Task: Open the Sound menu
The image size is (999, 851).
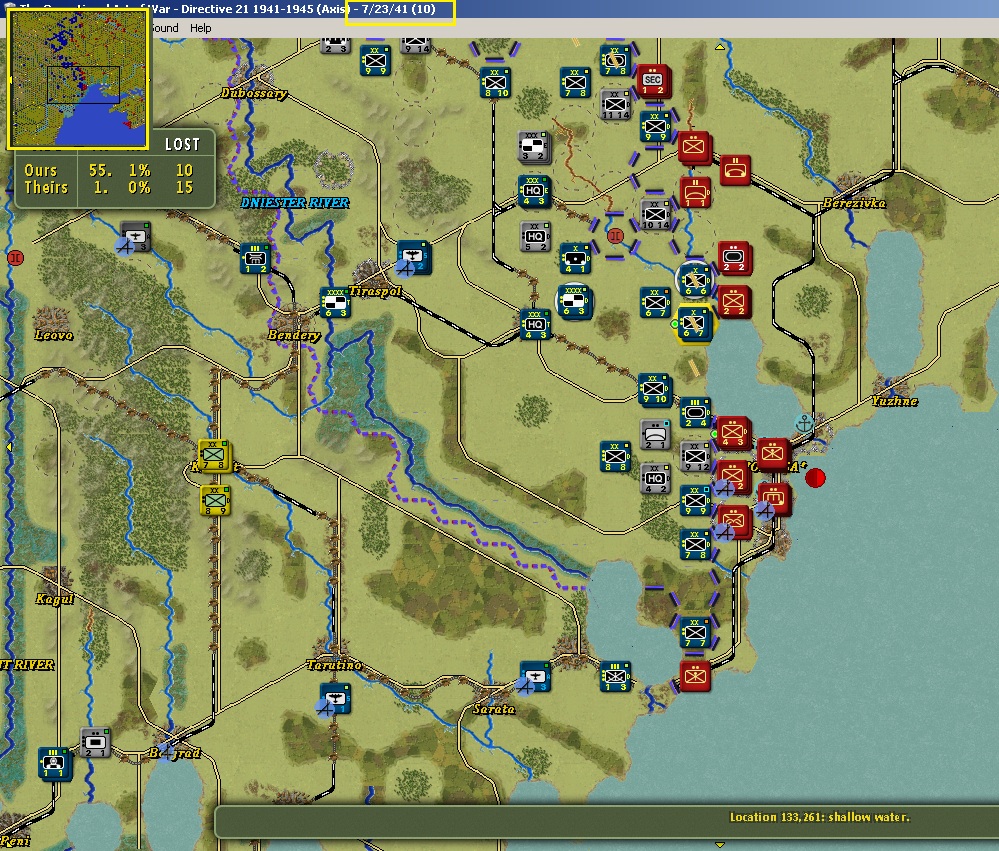Action: (164, 28)
